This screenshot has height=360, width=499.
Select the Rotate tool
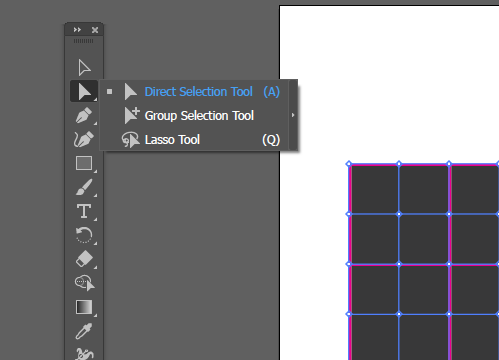coord(84,235)
